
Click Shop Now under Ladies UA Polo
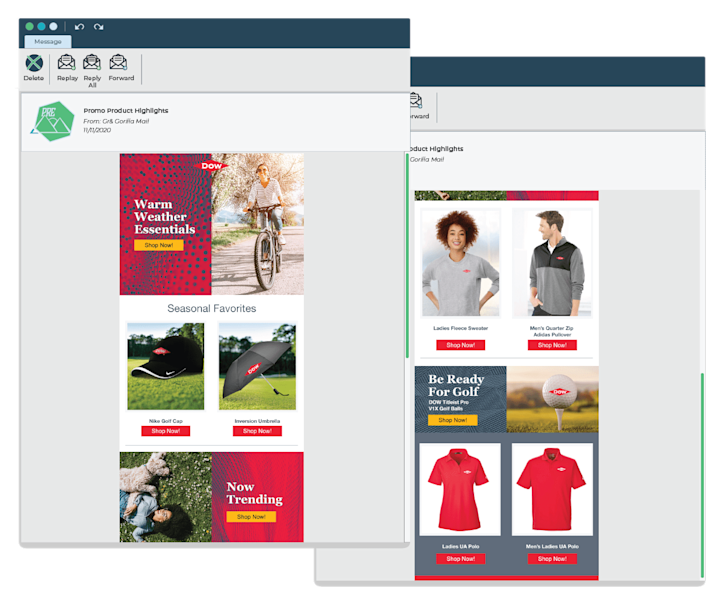click(x=461, y=559)
